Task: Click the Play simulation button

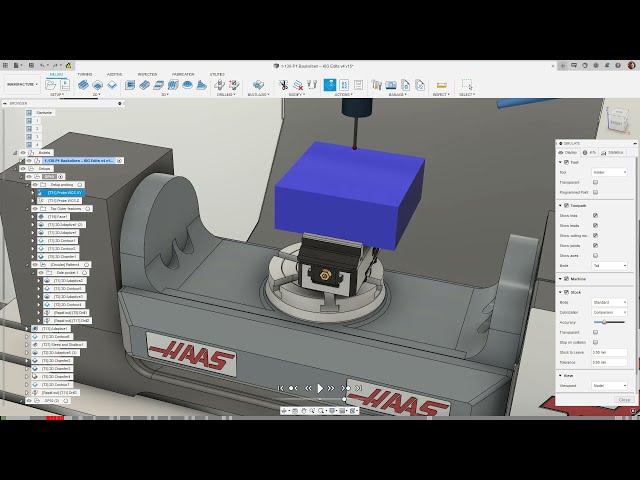Action: [x=320, y=388]
